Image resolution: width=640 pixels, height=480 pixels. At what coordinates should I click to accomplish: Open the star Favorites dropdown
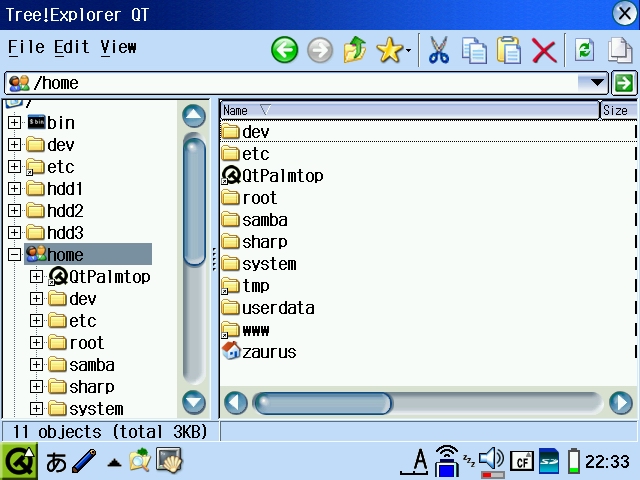pos(392,50)
